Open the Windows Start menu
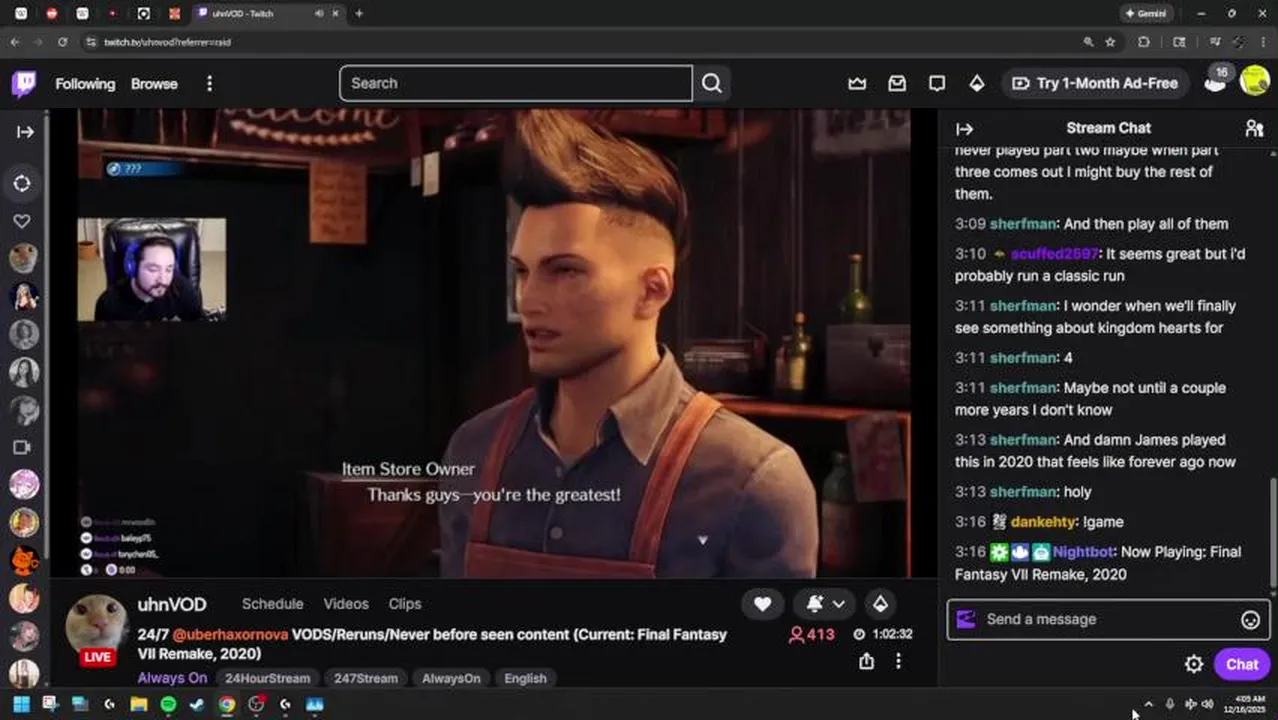Screen dimensions: 1278x720 click(21, 704)
